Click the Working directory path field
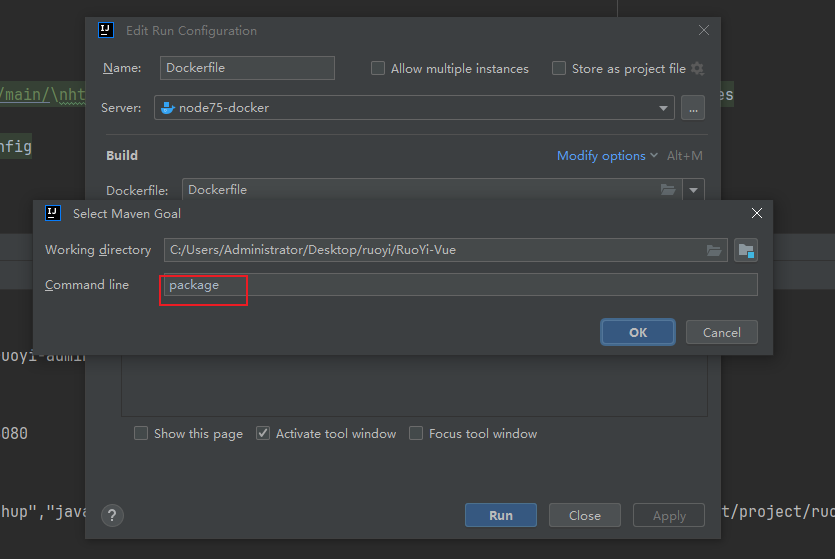The width and height of the screenshot is (835, 559). pyautogui.click(x=445, y=250)
